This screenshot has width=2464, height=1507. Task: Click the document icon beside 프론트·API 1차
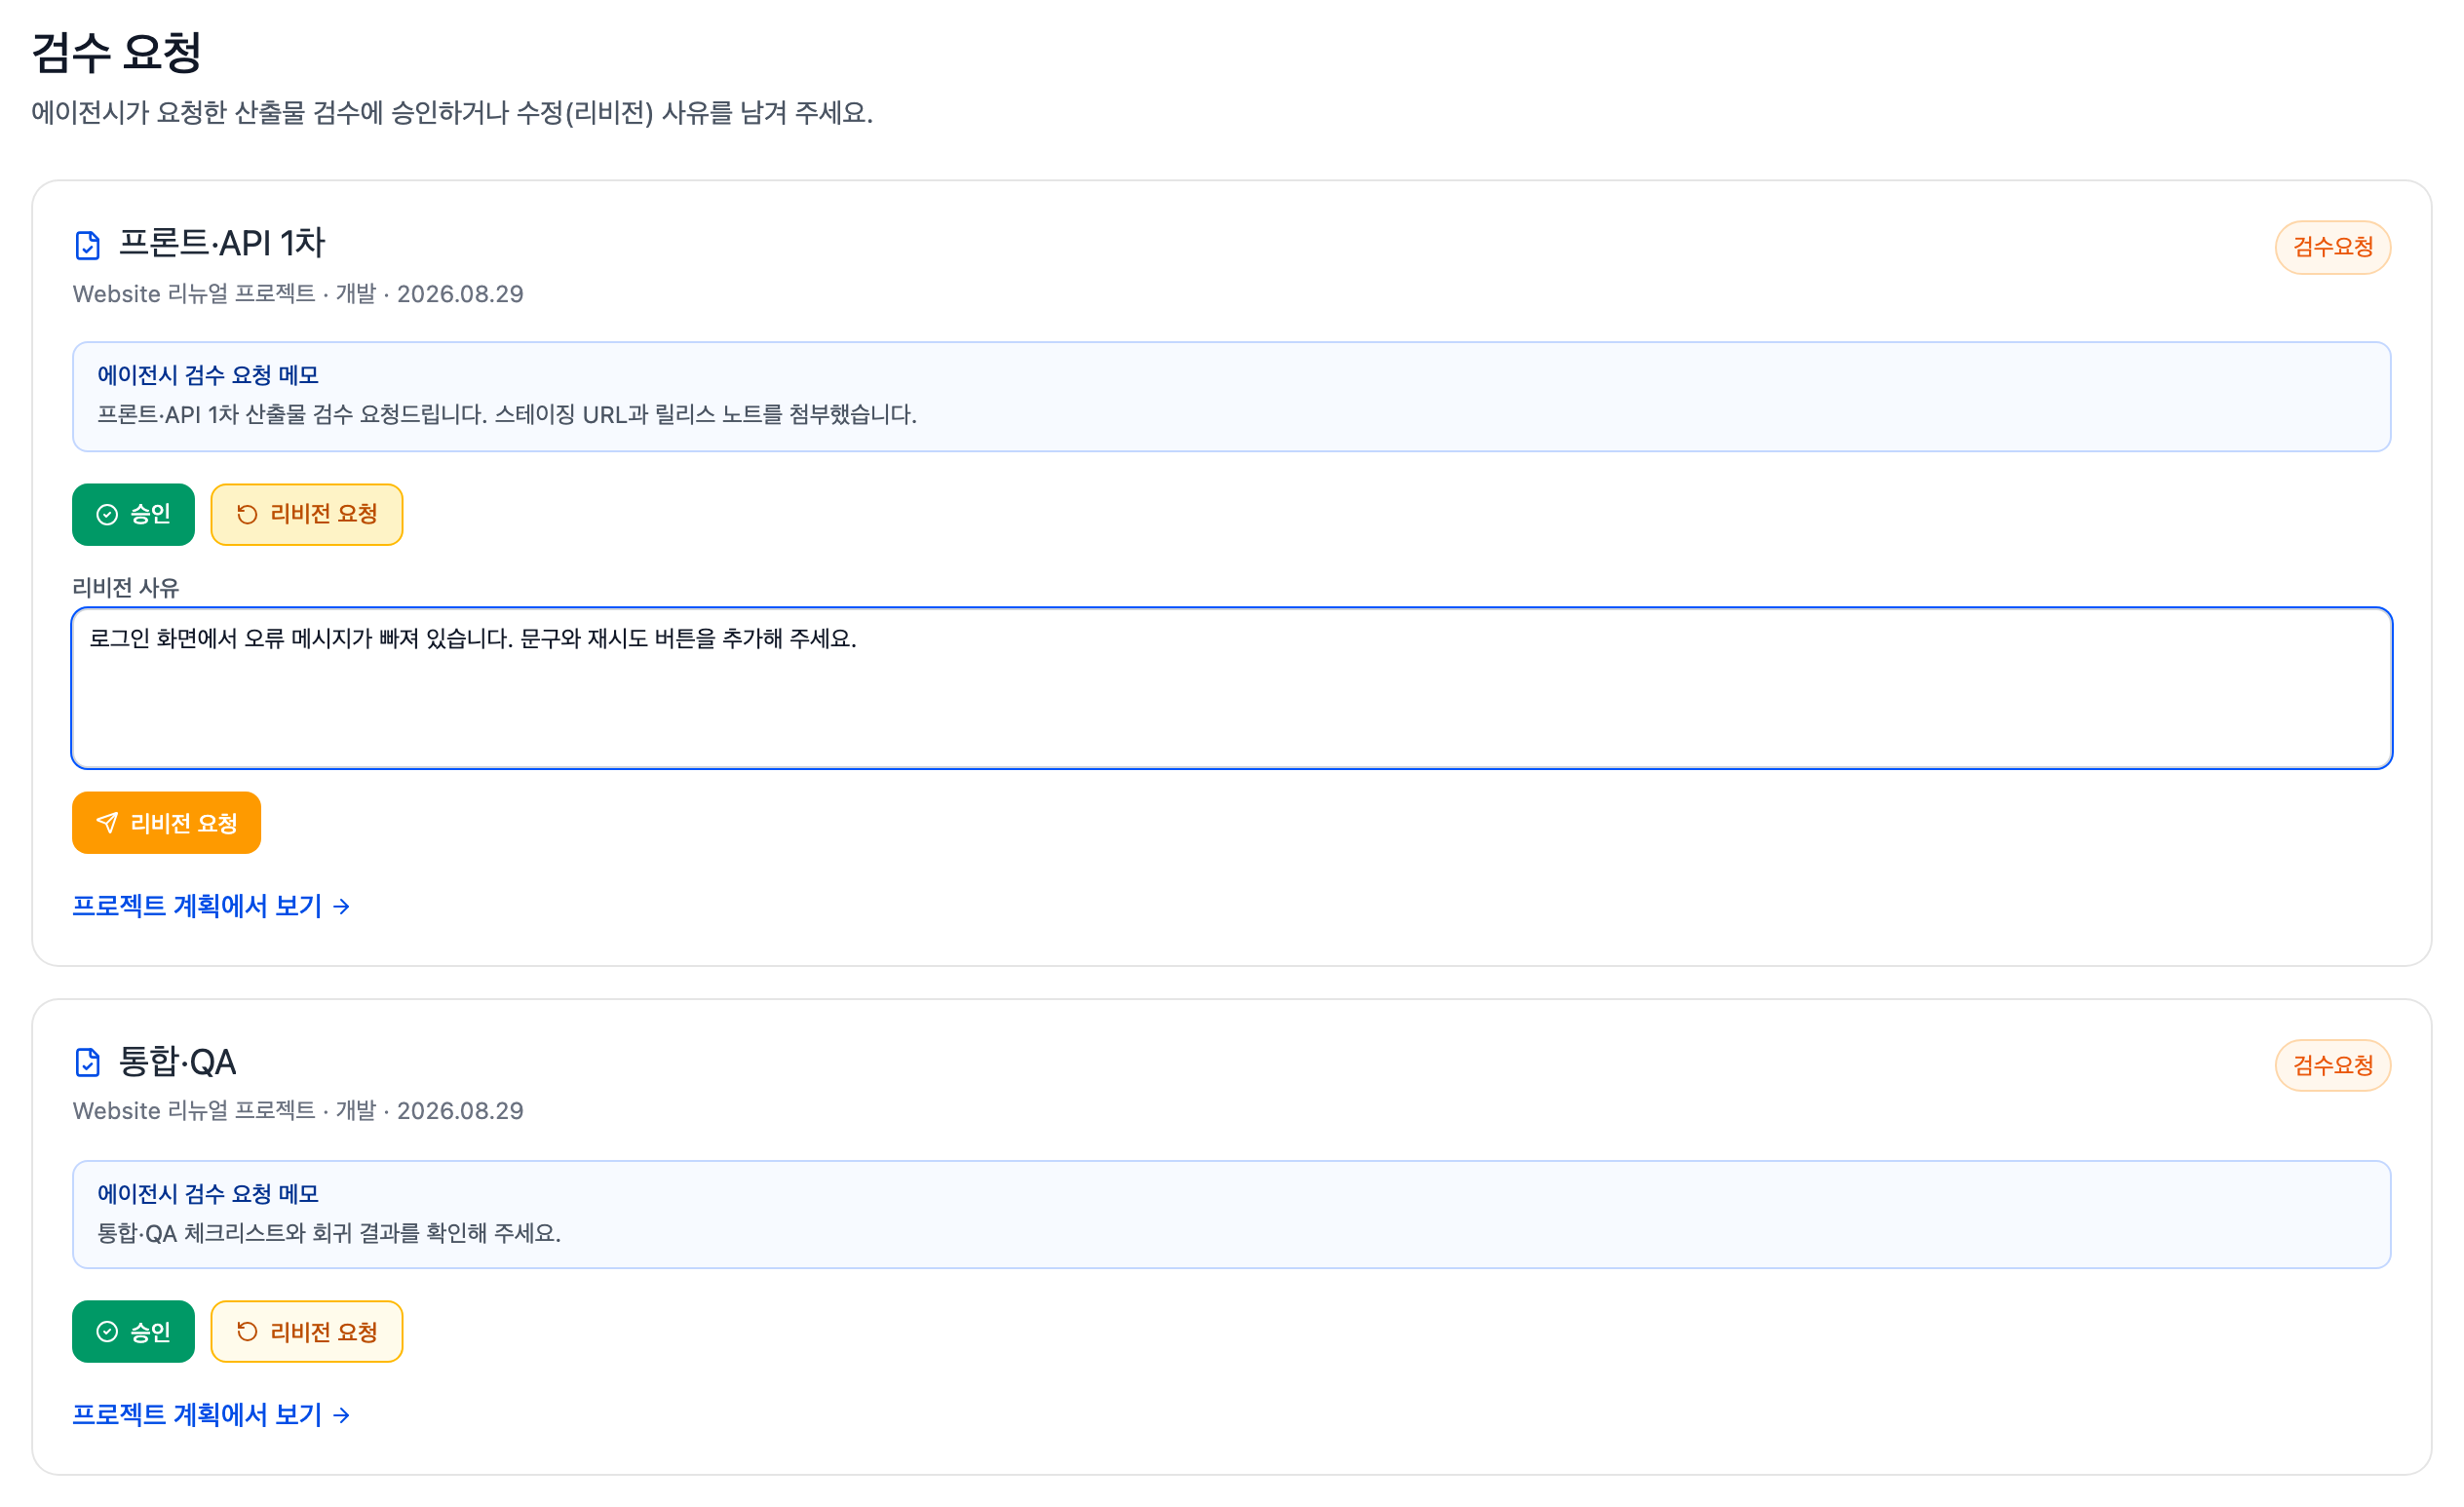click(x=88, y=245)
